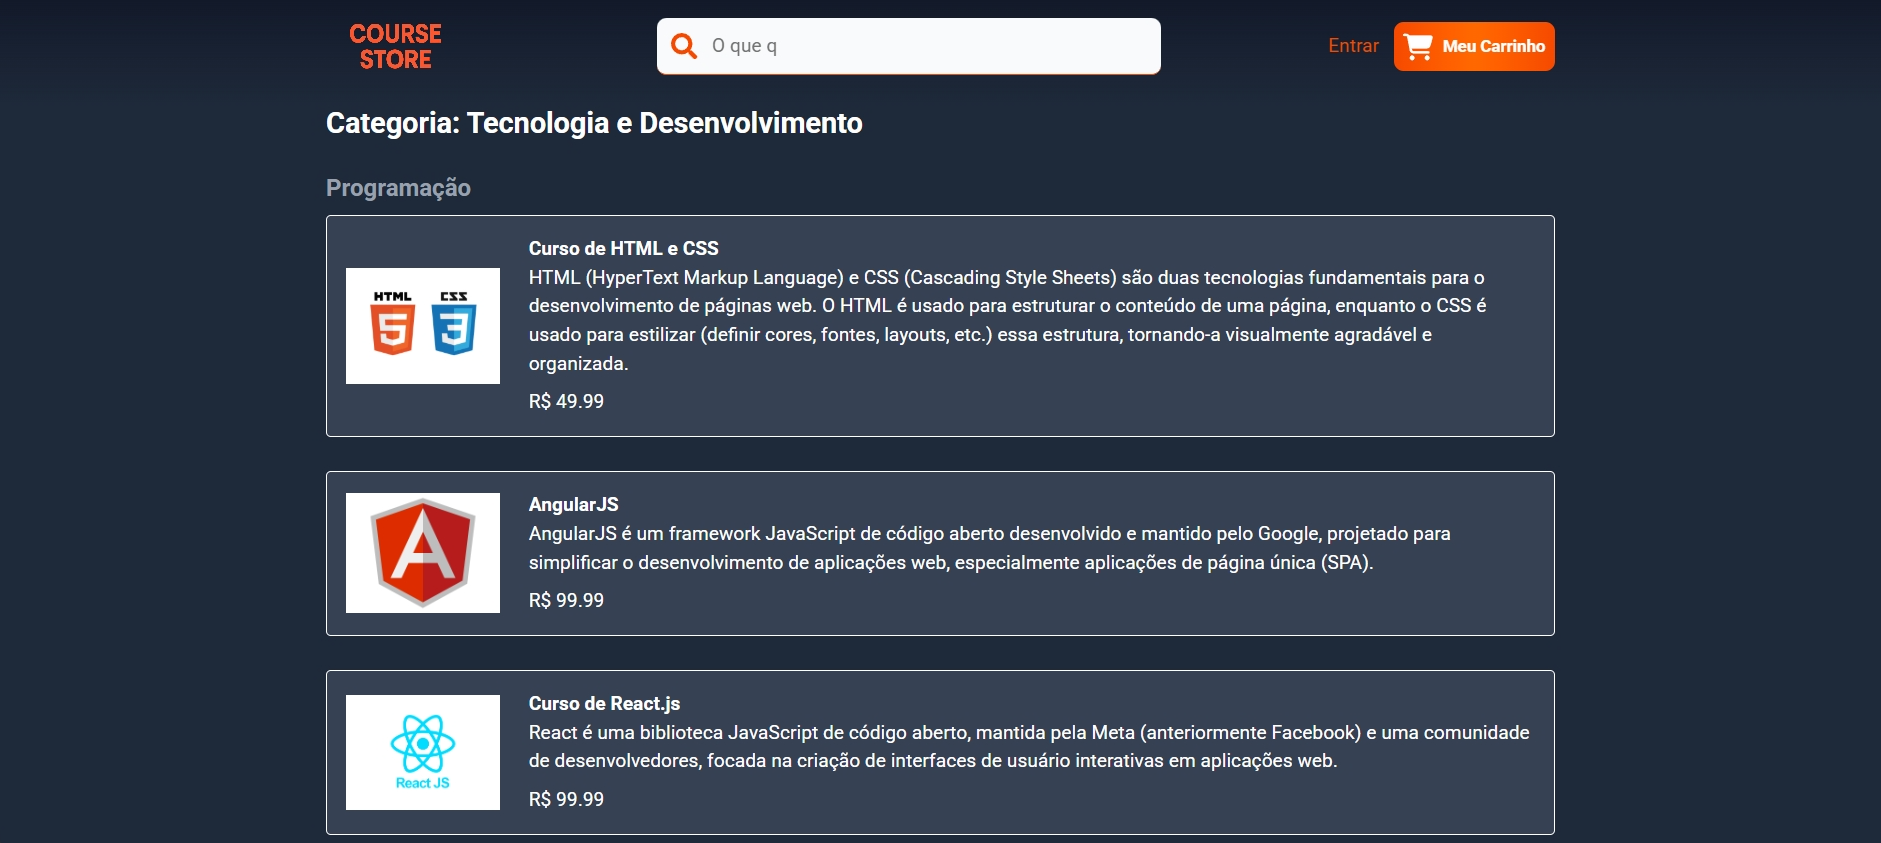The width and height of the screenshot is (1881, 843).
Task: Focus the course search text field
Action: tap(930, 46)
